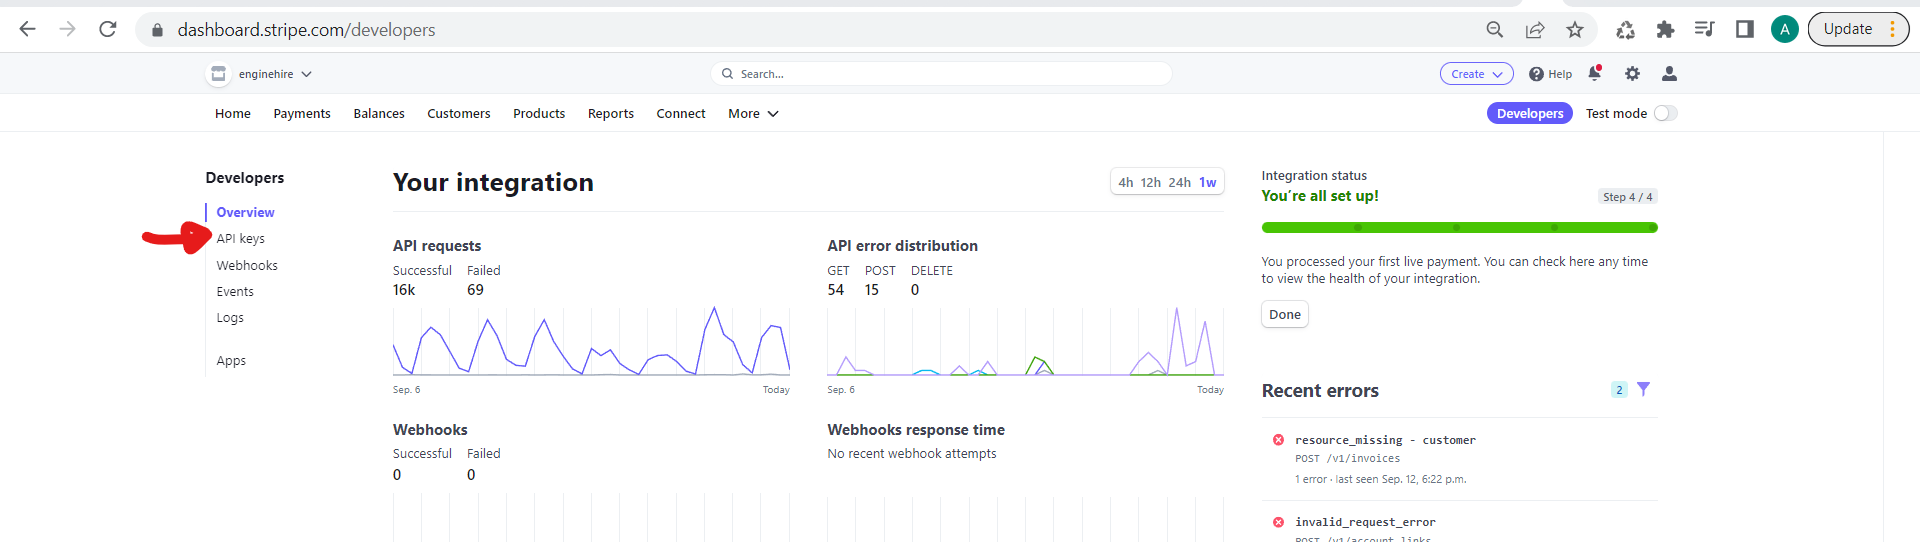Toggle browser side panel icon
Image resolution: width=1920 pixels, height=542 pixels.
[1745, 29]
